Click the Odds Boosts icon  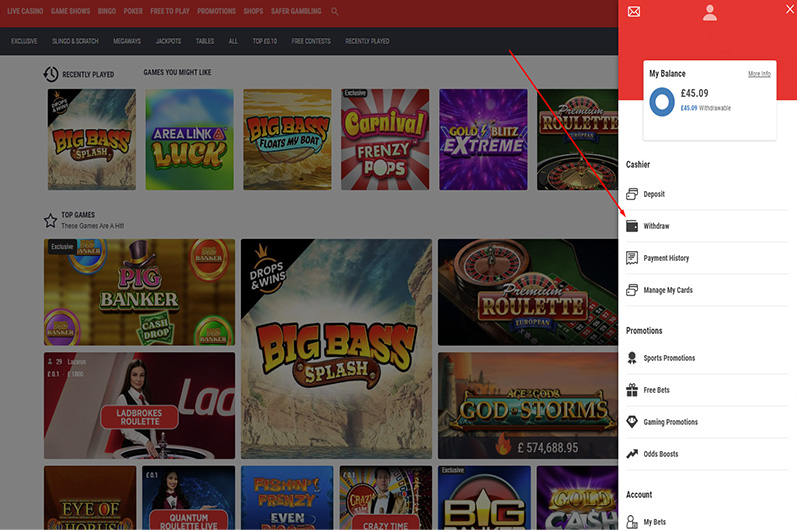632,454
